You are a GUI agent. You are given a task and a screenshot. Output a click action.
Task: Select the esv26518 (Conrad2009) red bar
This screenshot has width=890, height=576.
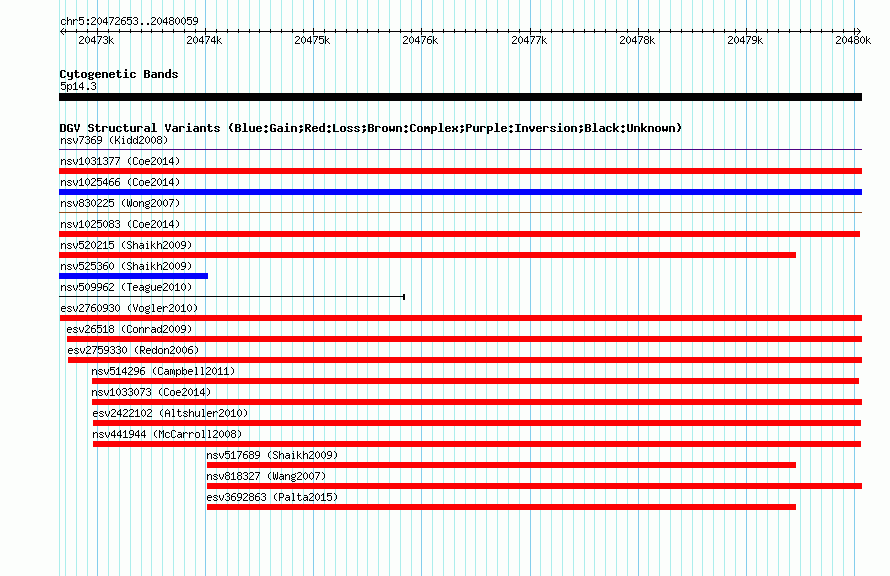[x=464, y=339]
